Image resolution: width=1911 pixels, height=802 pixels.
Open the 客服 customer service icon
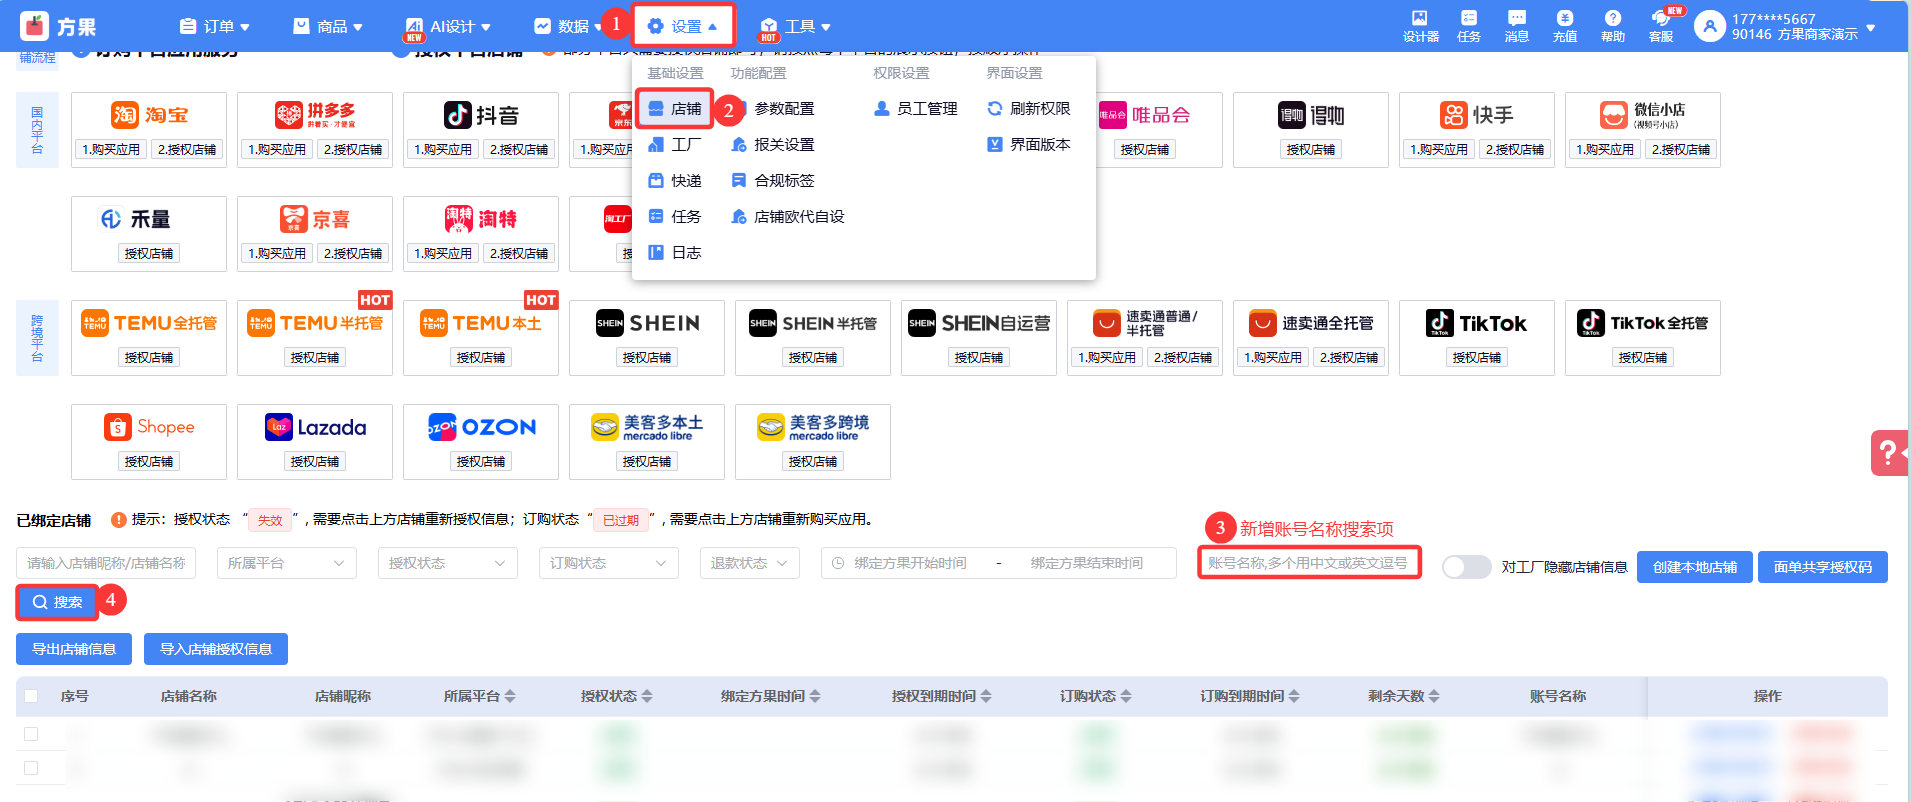tap(1661, 26)
